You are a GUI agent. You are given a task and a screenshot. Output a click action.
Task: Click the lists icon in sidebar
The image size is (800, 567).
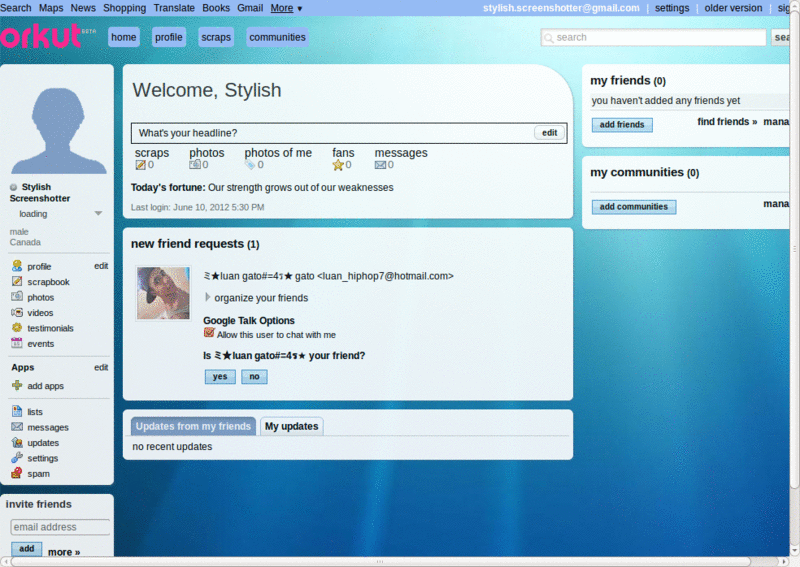coord(17,411)
